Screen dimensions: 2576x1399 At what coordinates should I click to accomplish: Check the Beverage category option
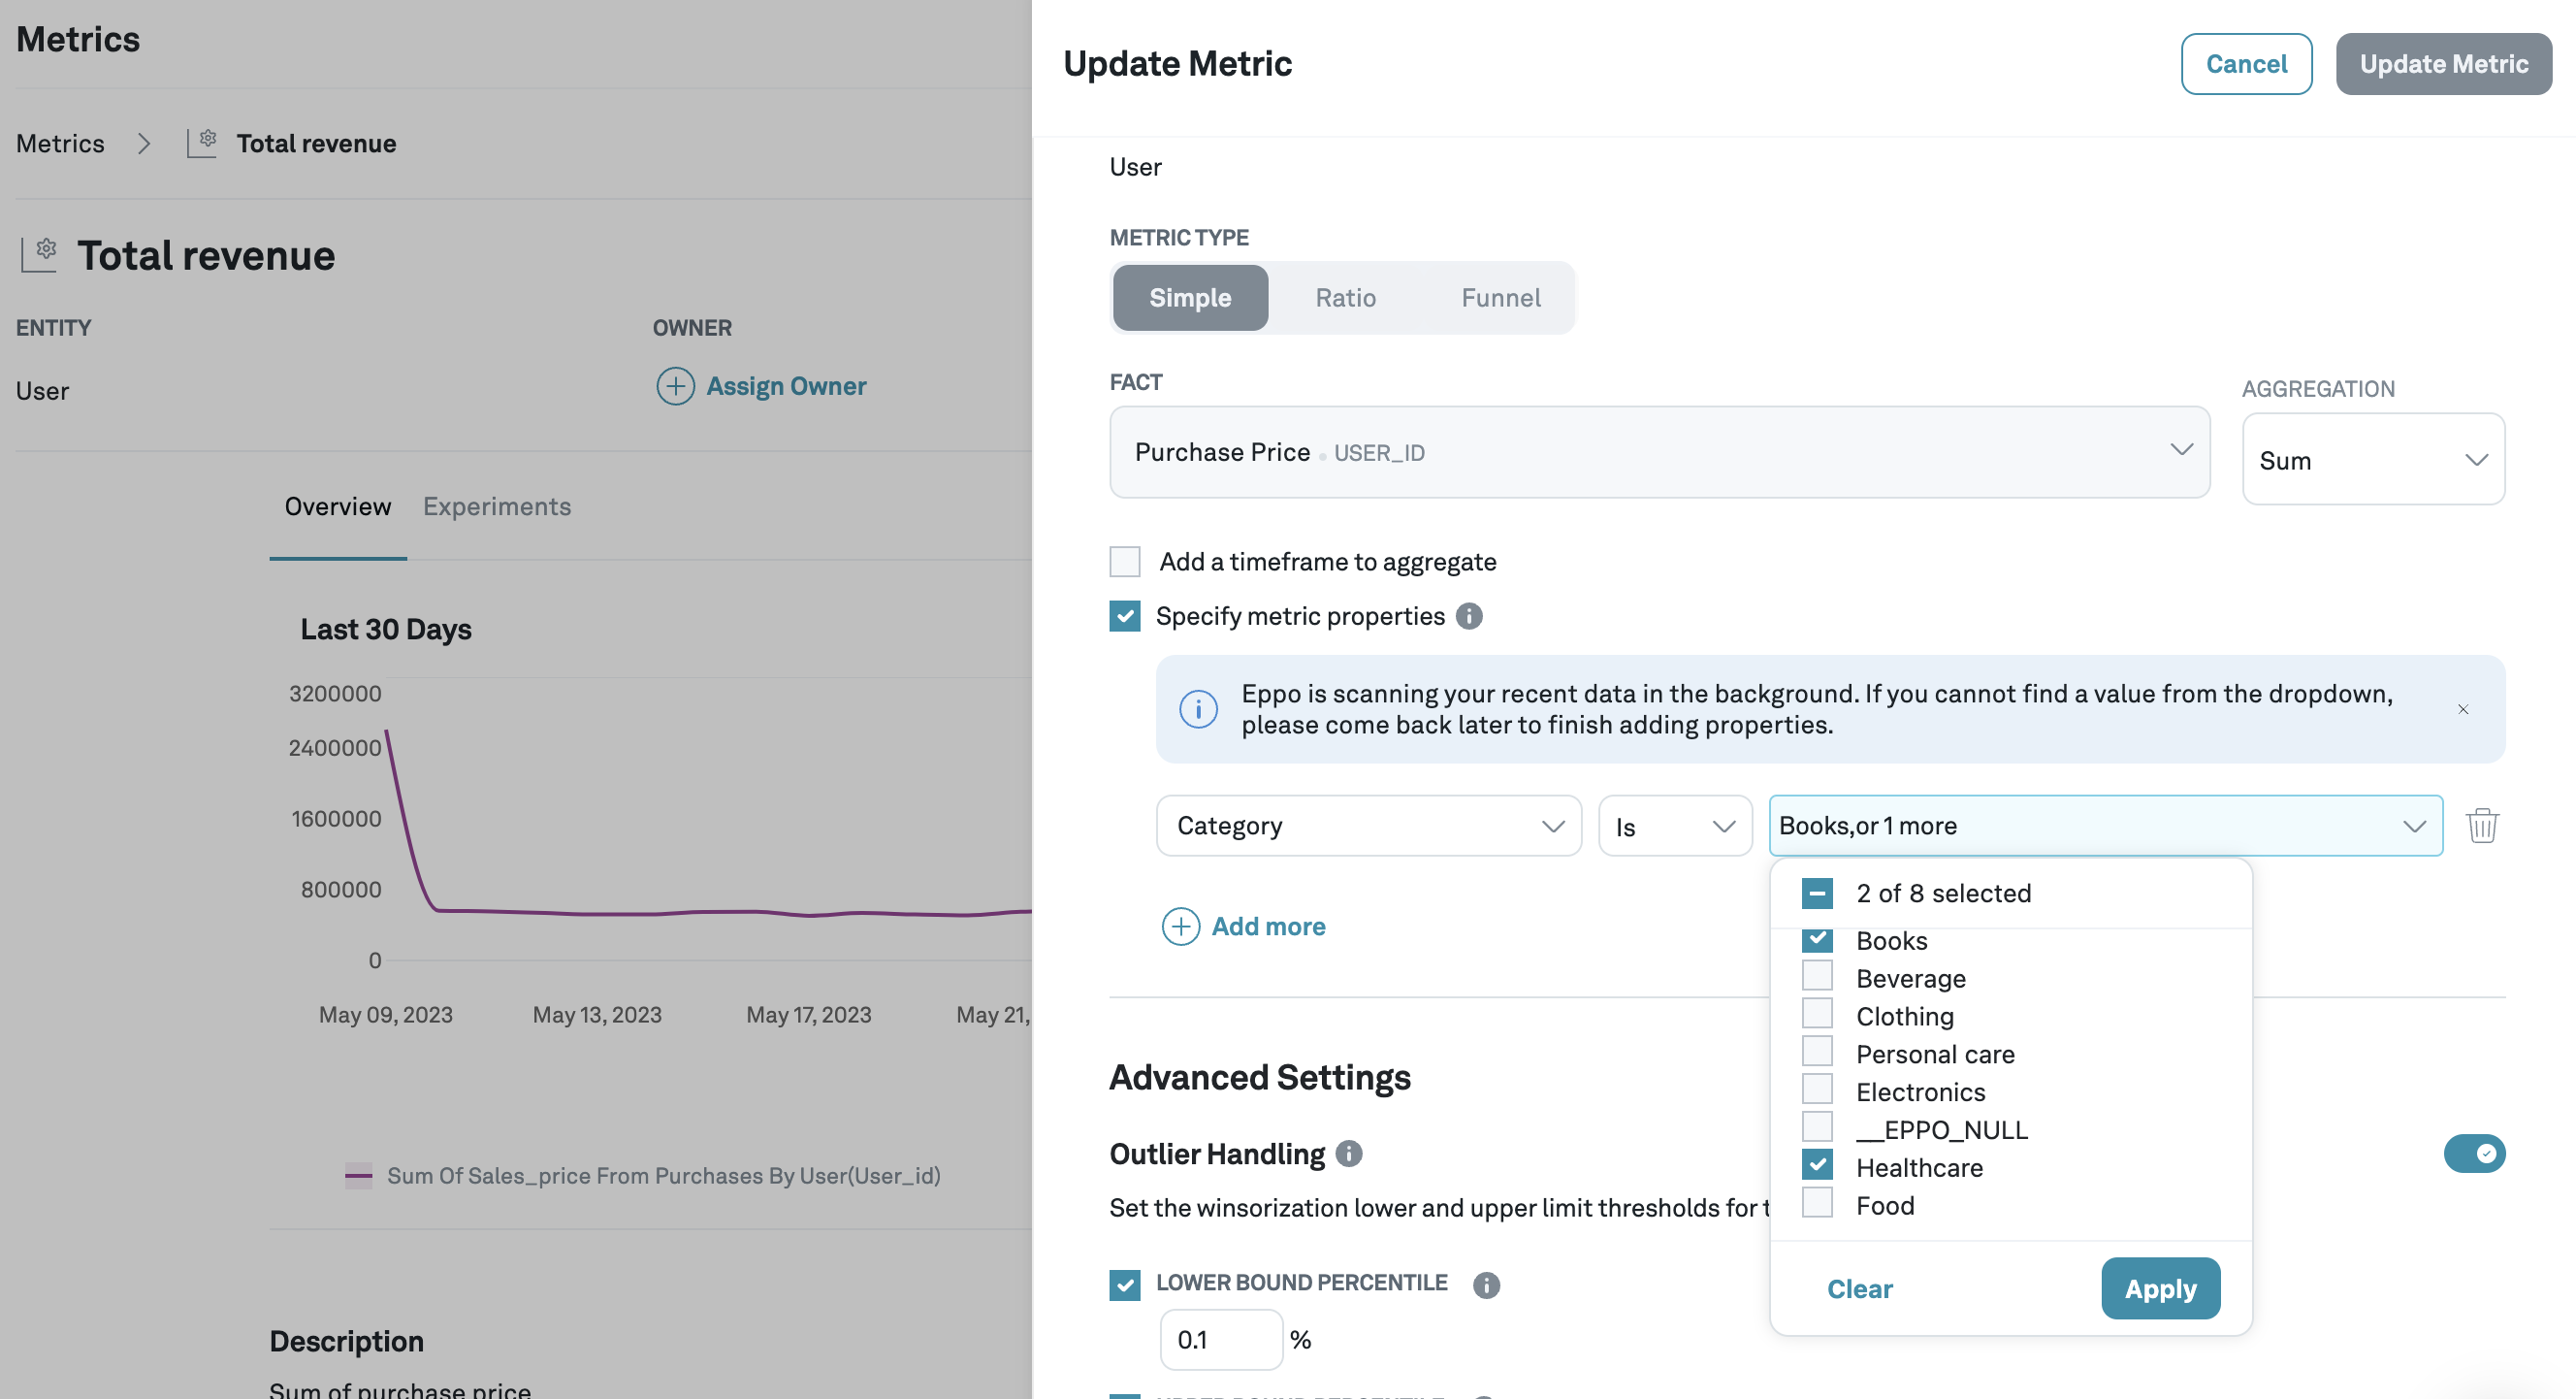coord(1817,976)
